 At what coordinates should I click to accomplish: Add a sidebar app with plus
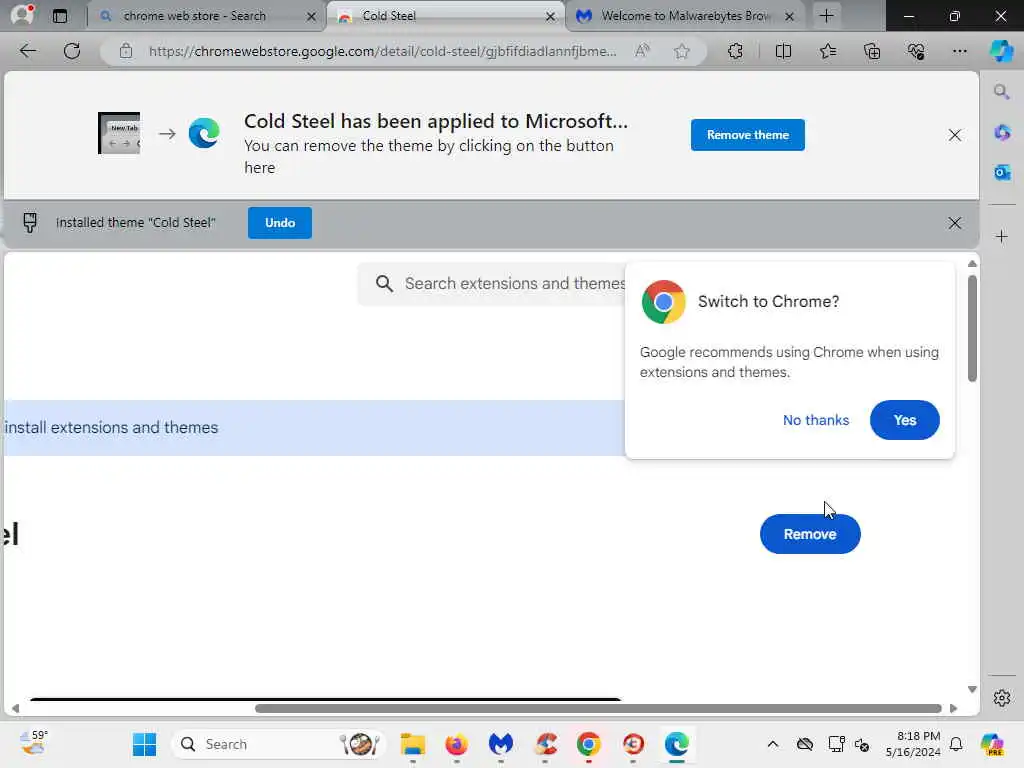click(1002, 236)
